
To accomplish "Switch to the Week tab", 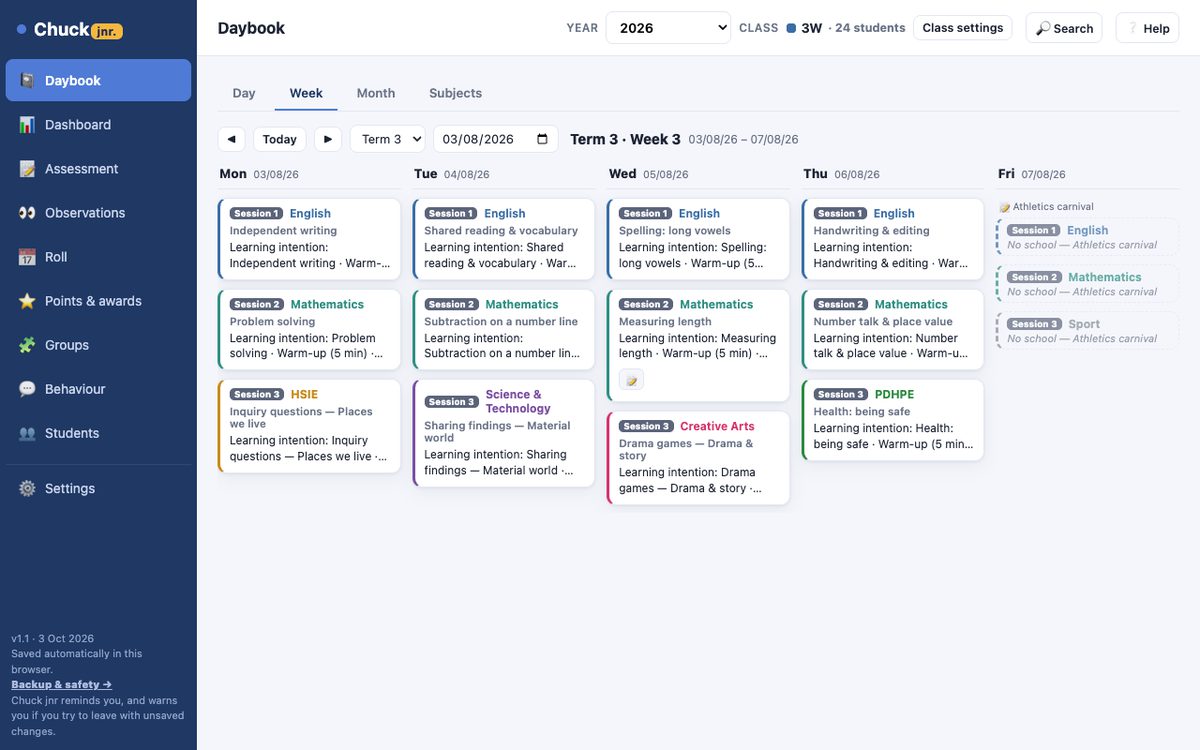I will [x=306, y=93].
